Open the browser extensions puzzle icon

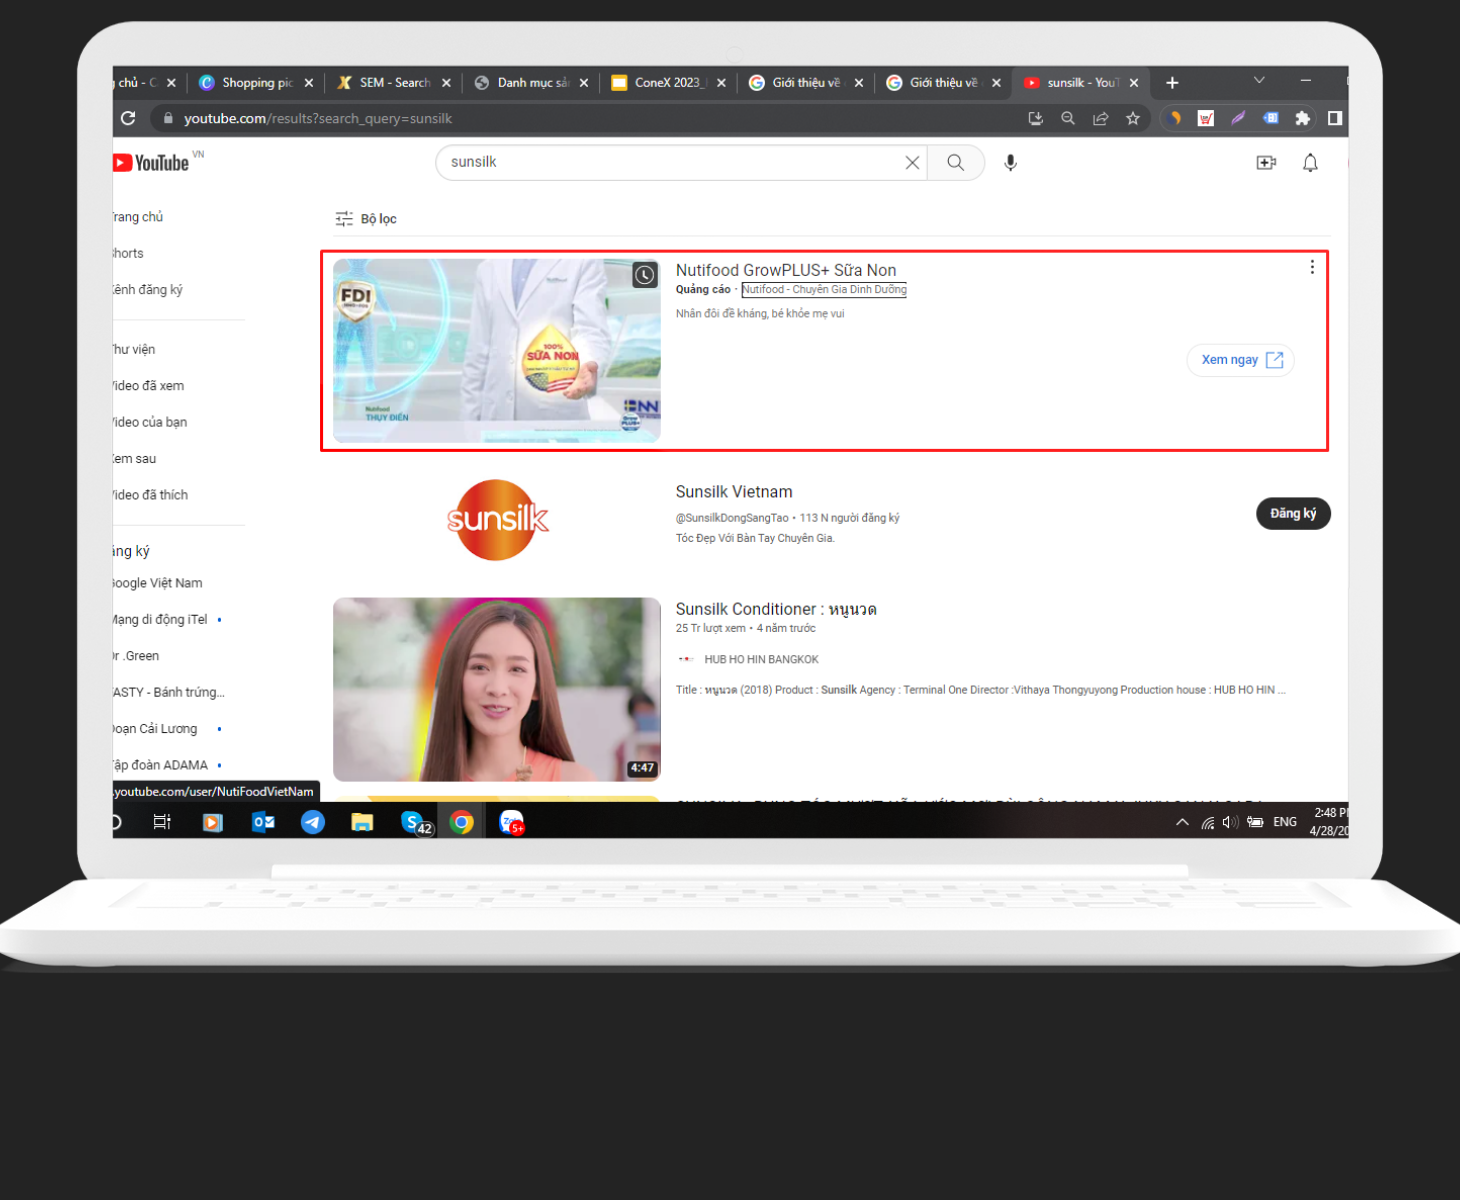tap(1302, 119)
